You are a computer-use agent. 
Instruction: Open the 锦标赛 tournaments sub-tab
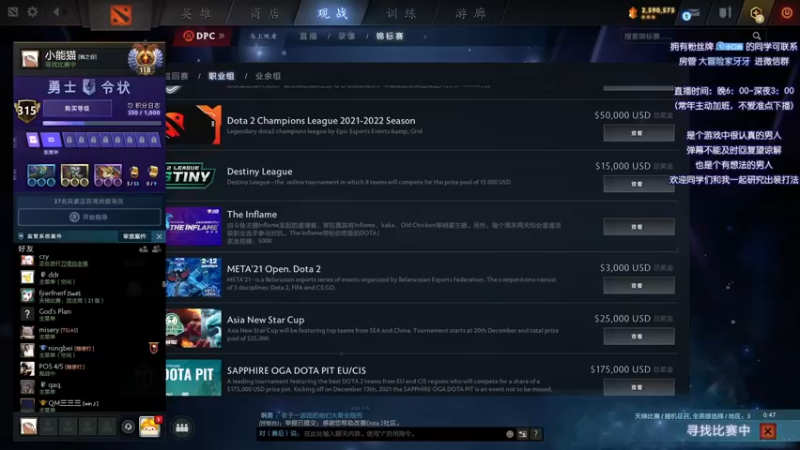tap(390, 36)
